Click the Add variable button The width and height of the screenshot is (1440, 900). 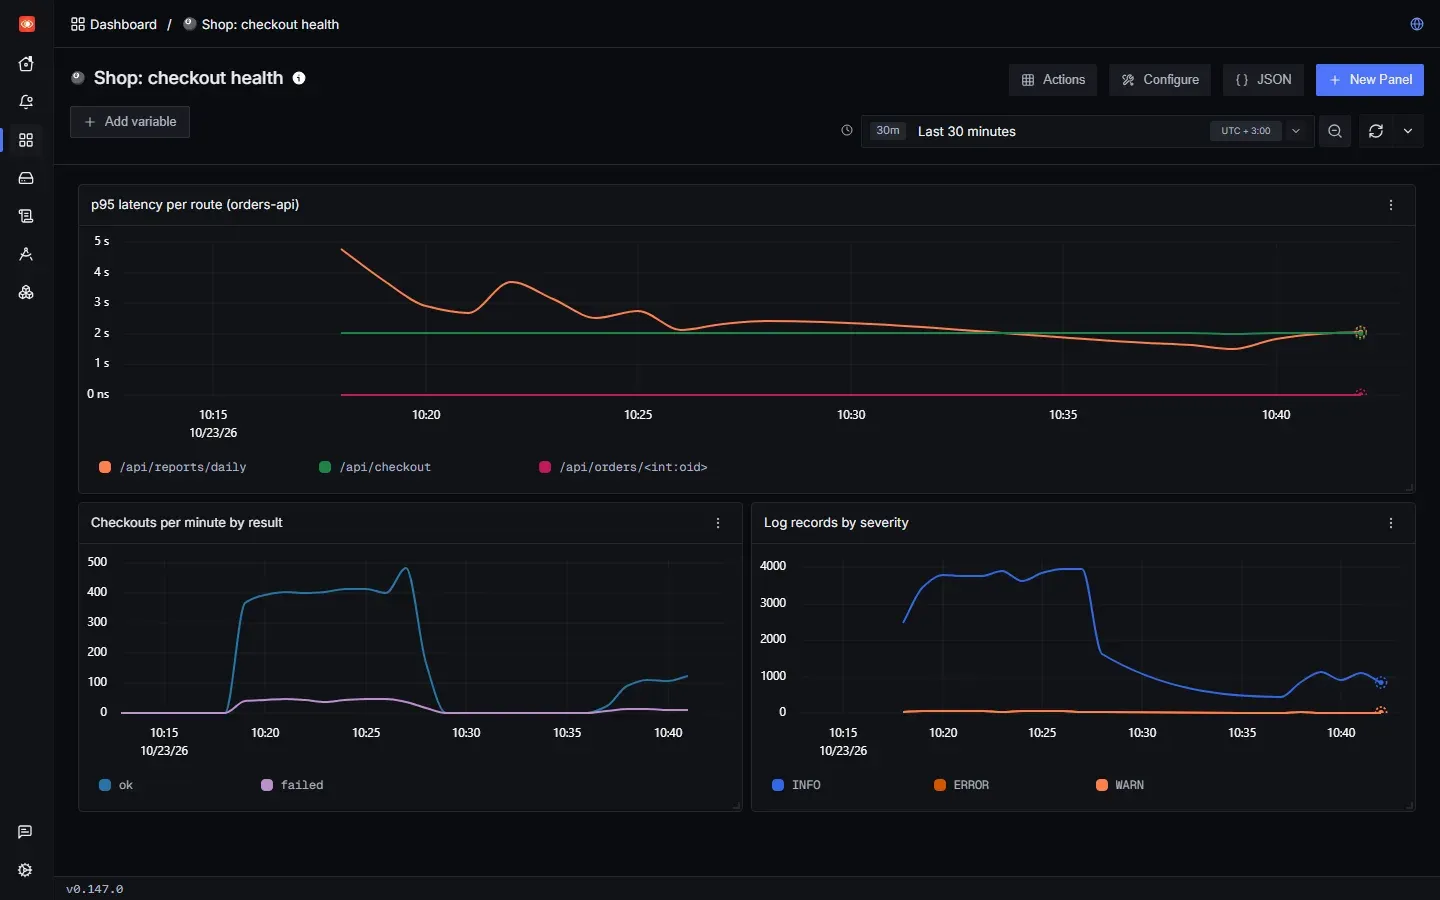(x=130, y=122)
